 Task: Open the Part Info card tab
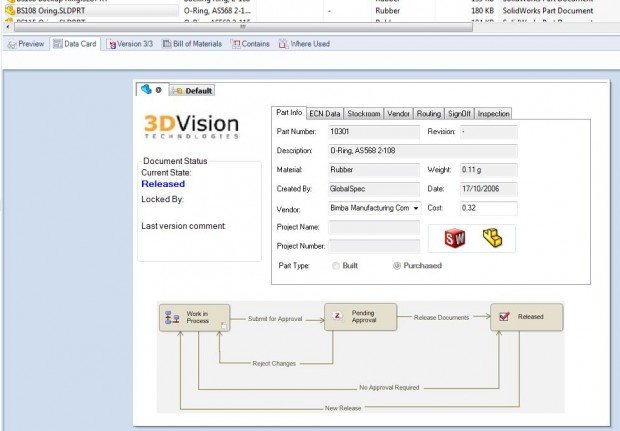[289, 113]
